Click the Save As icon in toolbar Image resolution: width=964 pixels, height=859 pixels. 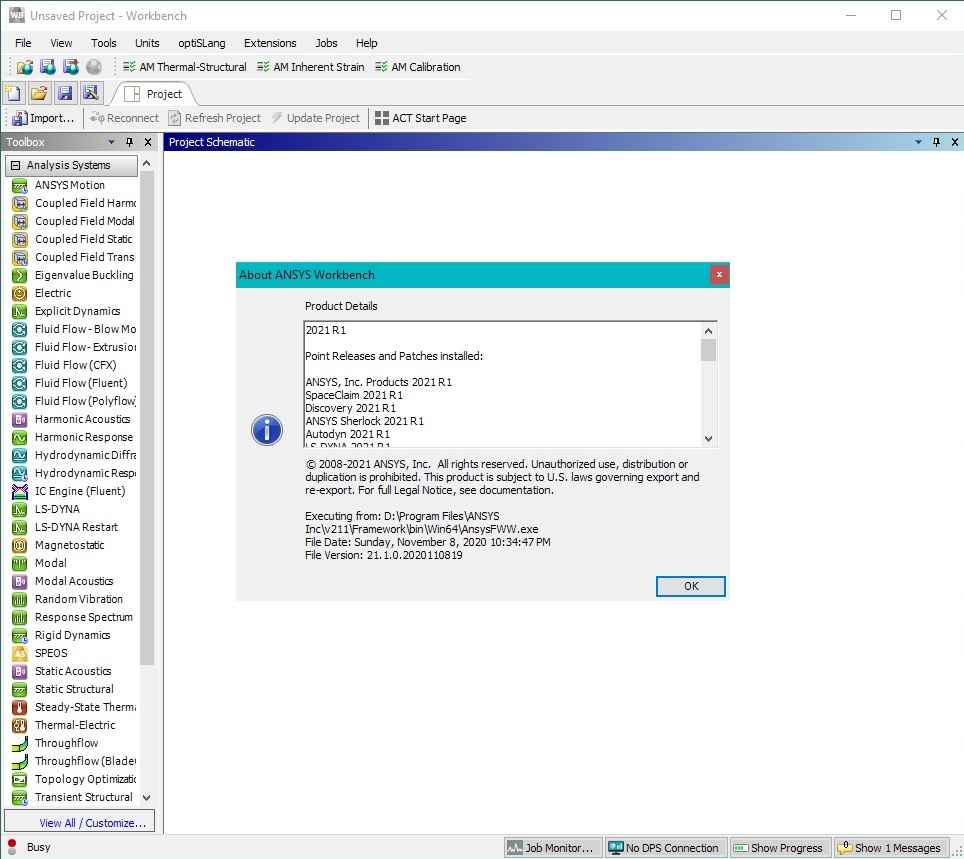(91, 93)
